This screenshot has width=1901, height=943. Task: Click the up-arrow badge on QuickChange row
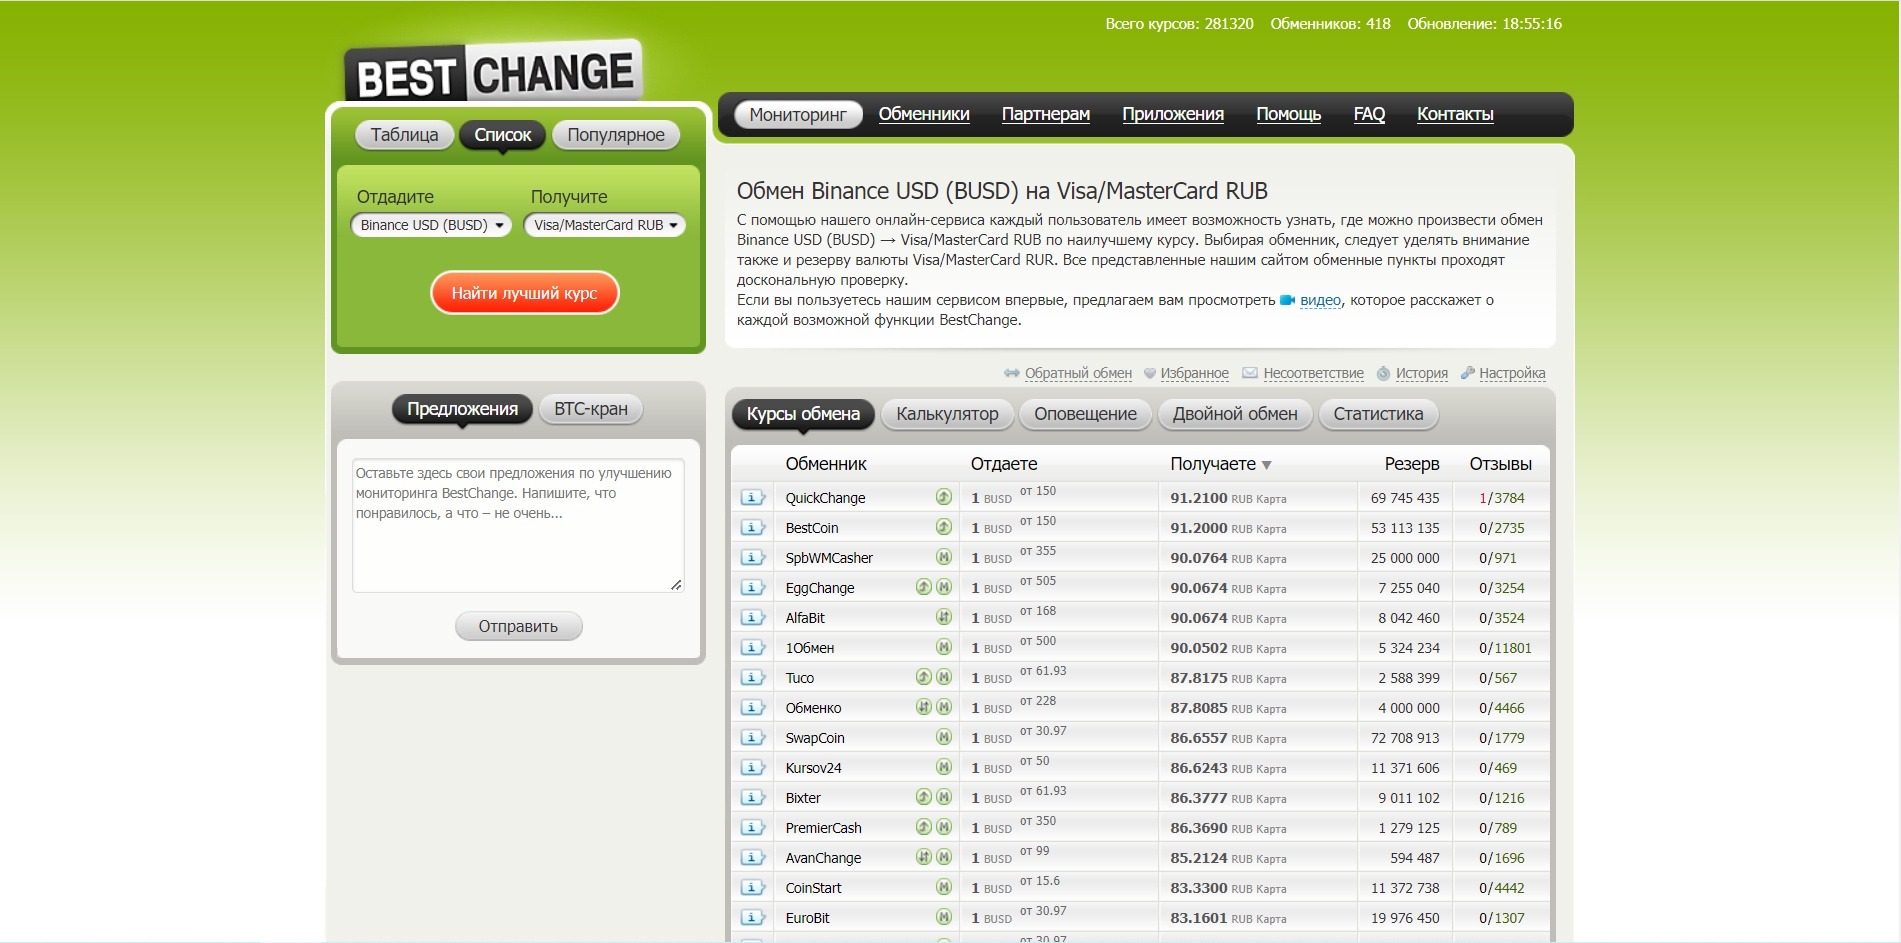point(943,497)
